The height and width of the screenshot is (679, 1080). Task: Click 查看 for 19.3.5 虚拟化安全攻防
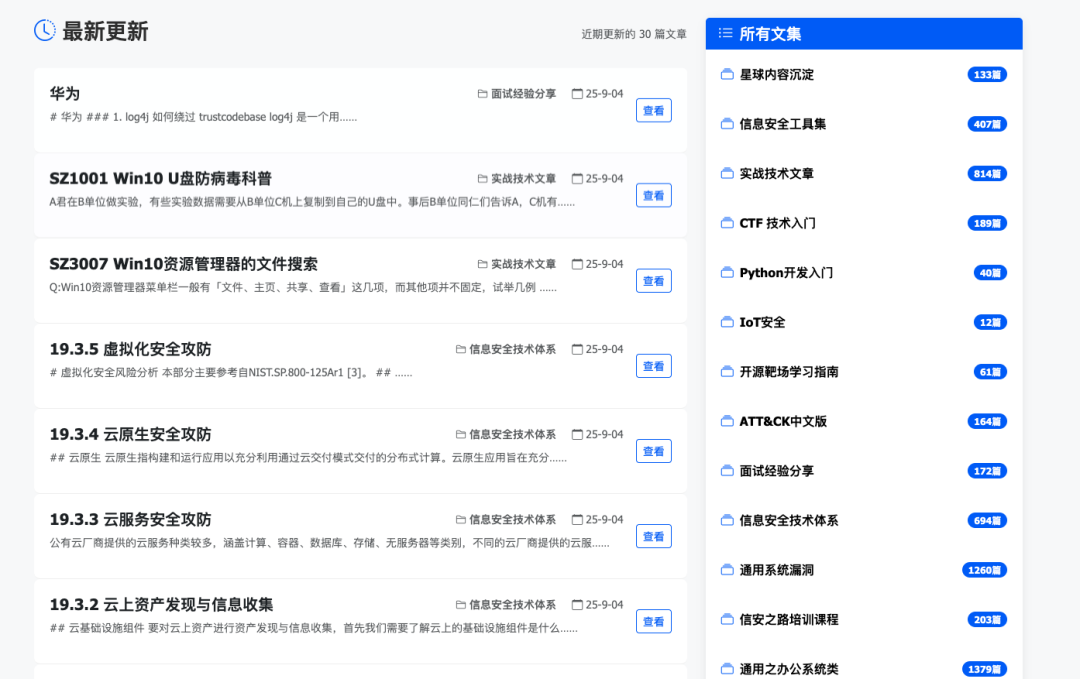tap(654, 366)
